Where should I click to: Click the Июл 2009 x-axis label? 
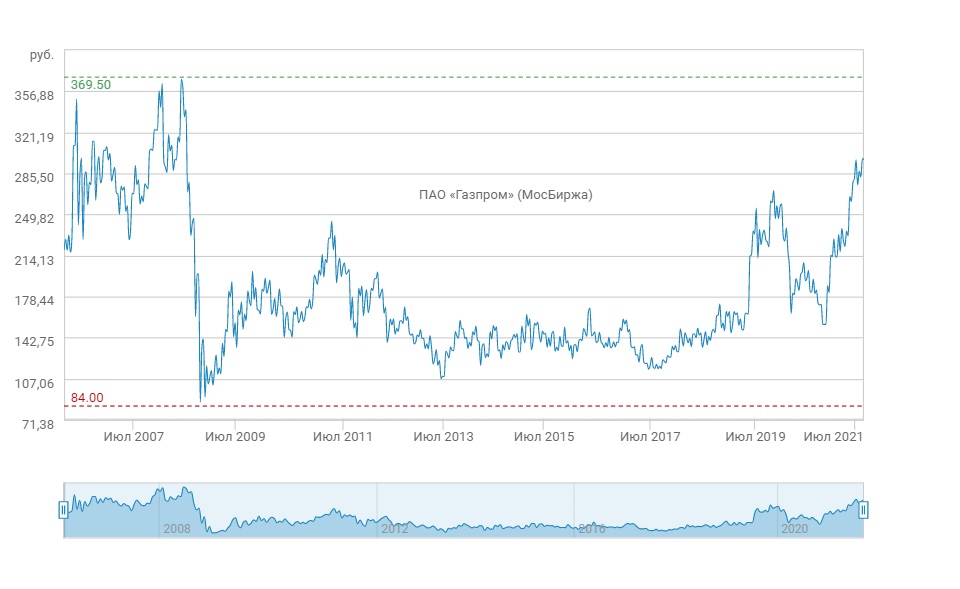click(234, 437)
